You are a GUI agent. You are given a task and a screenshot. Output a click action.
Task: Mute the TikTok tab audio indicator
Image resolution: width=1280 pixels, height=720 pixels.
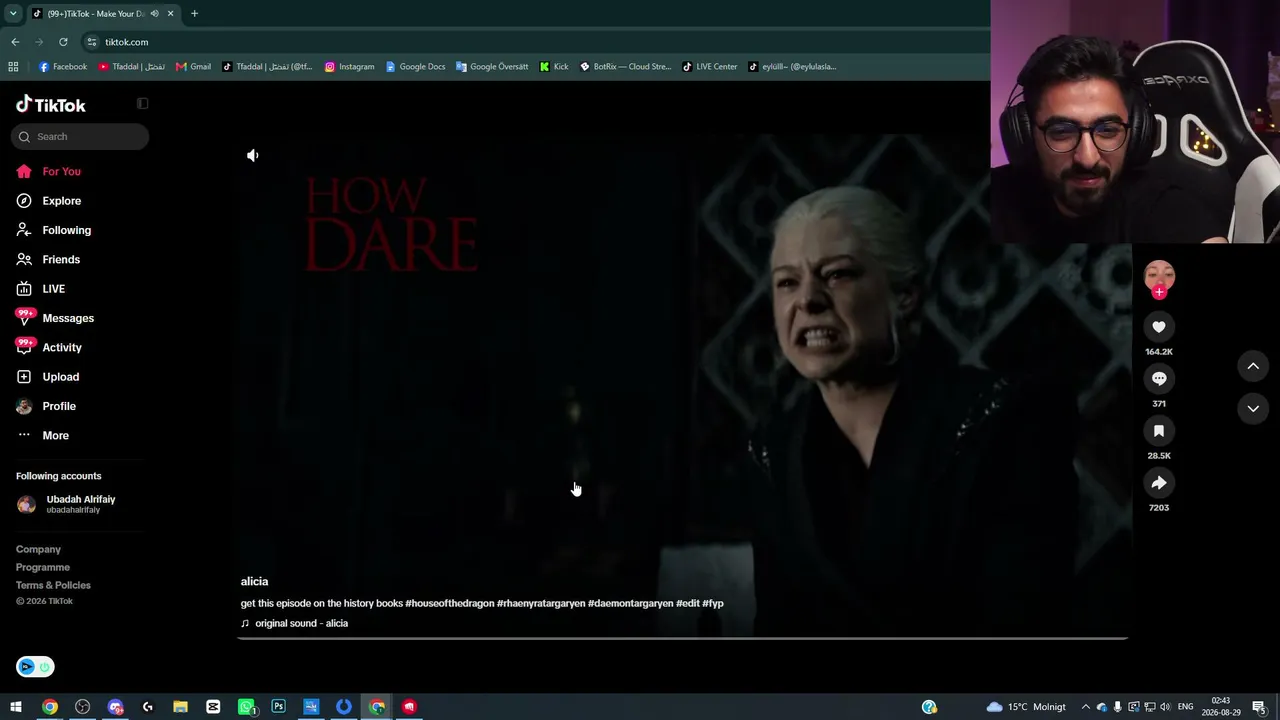pos(154,14)
